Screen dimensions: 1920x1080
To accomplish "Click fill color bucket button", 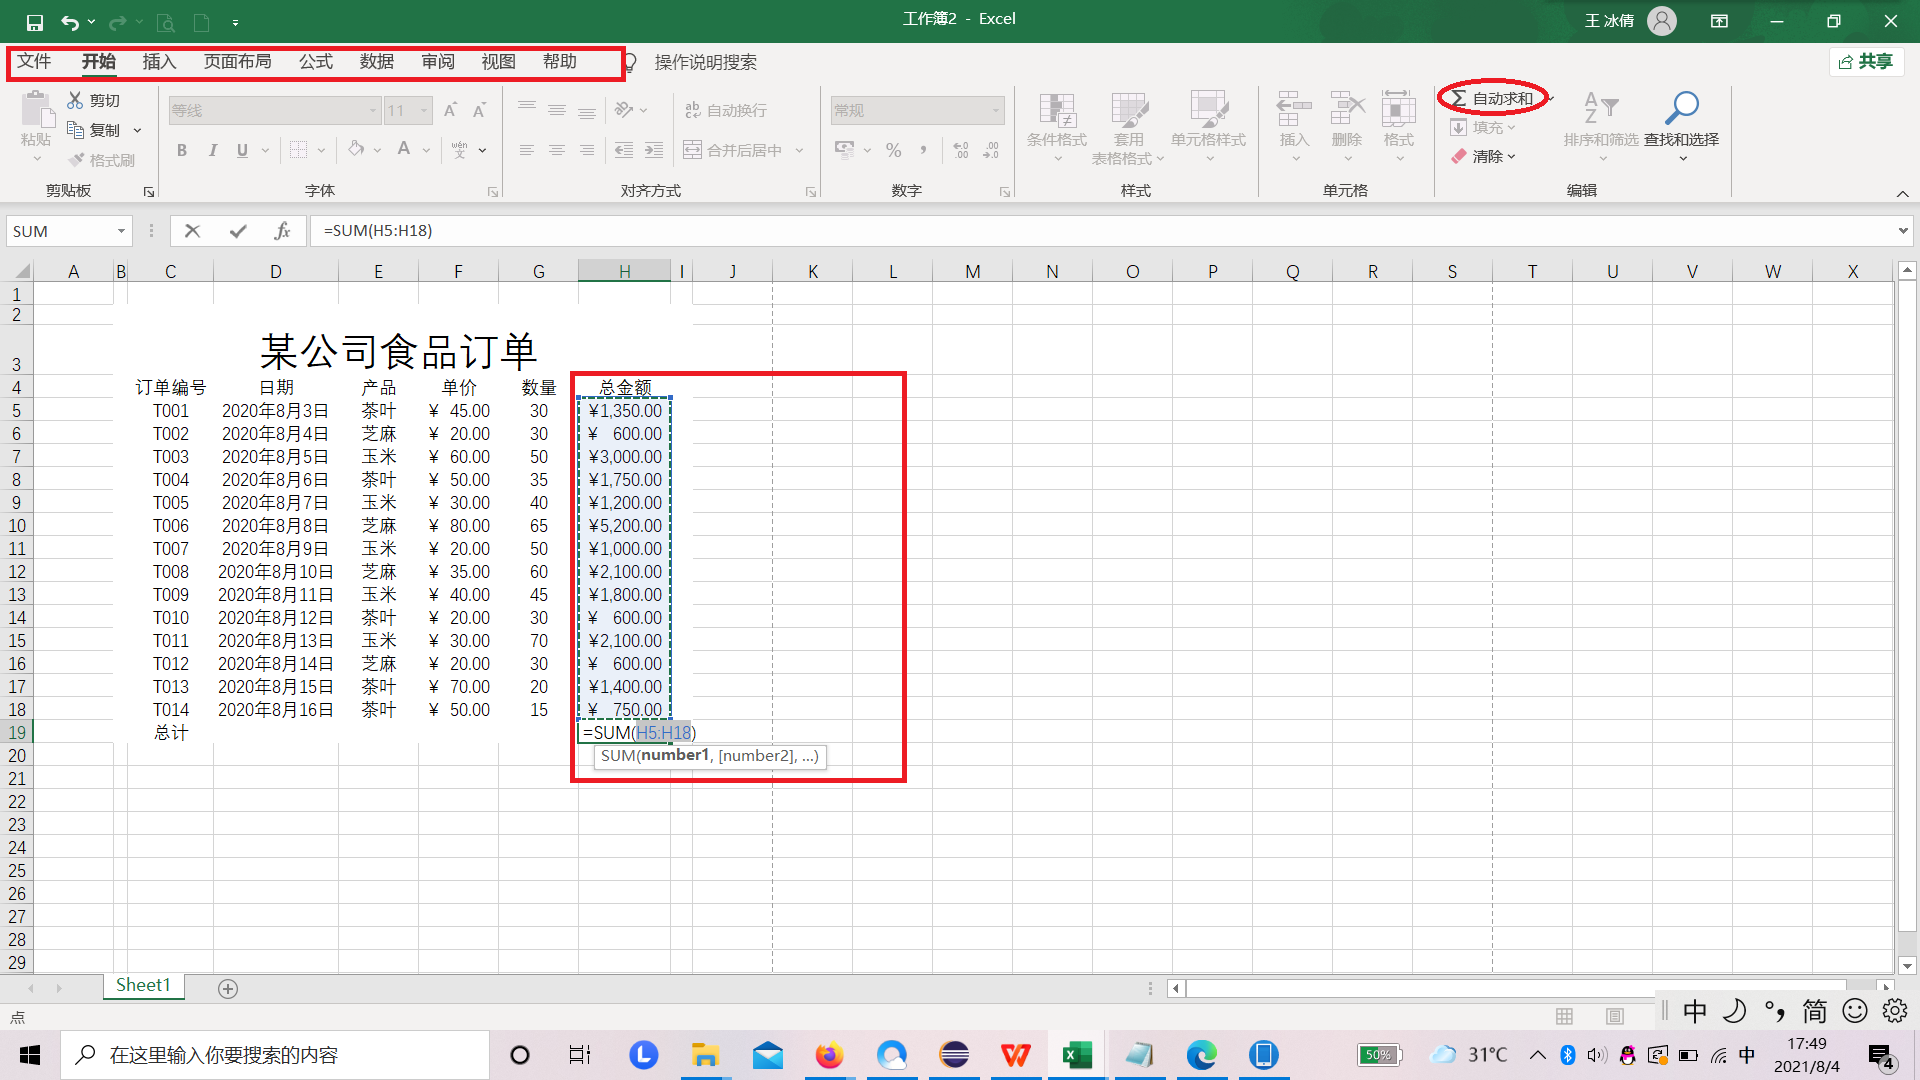I will click(x=356, y=149).
